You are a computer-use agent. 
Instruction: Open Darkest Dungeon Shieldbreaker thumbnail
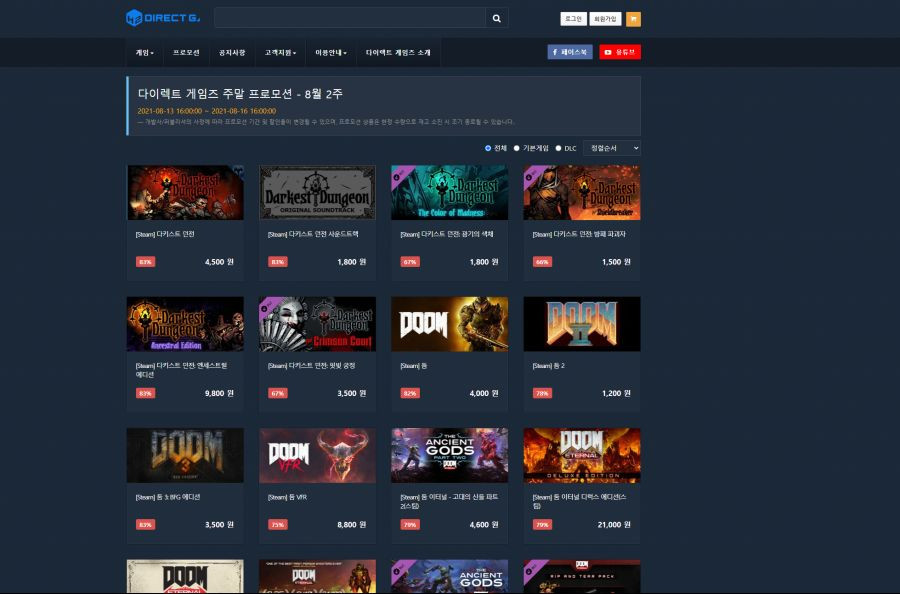(x=582, y=192)
